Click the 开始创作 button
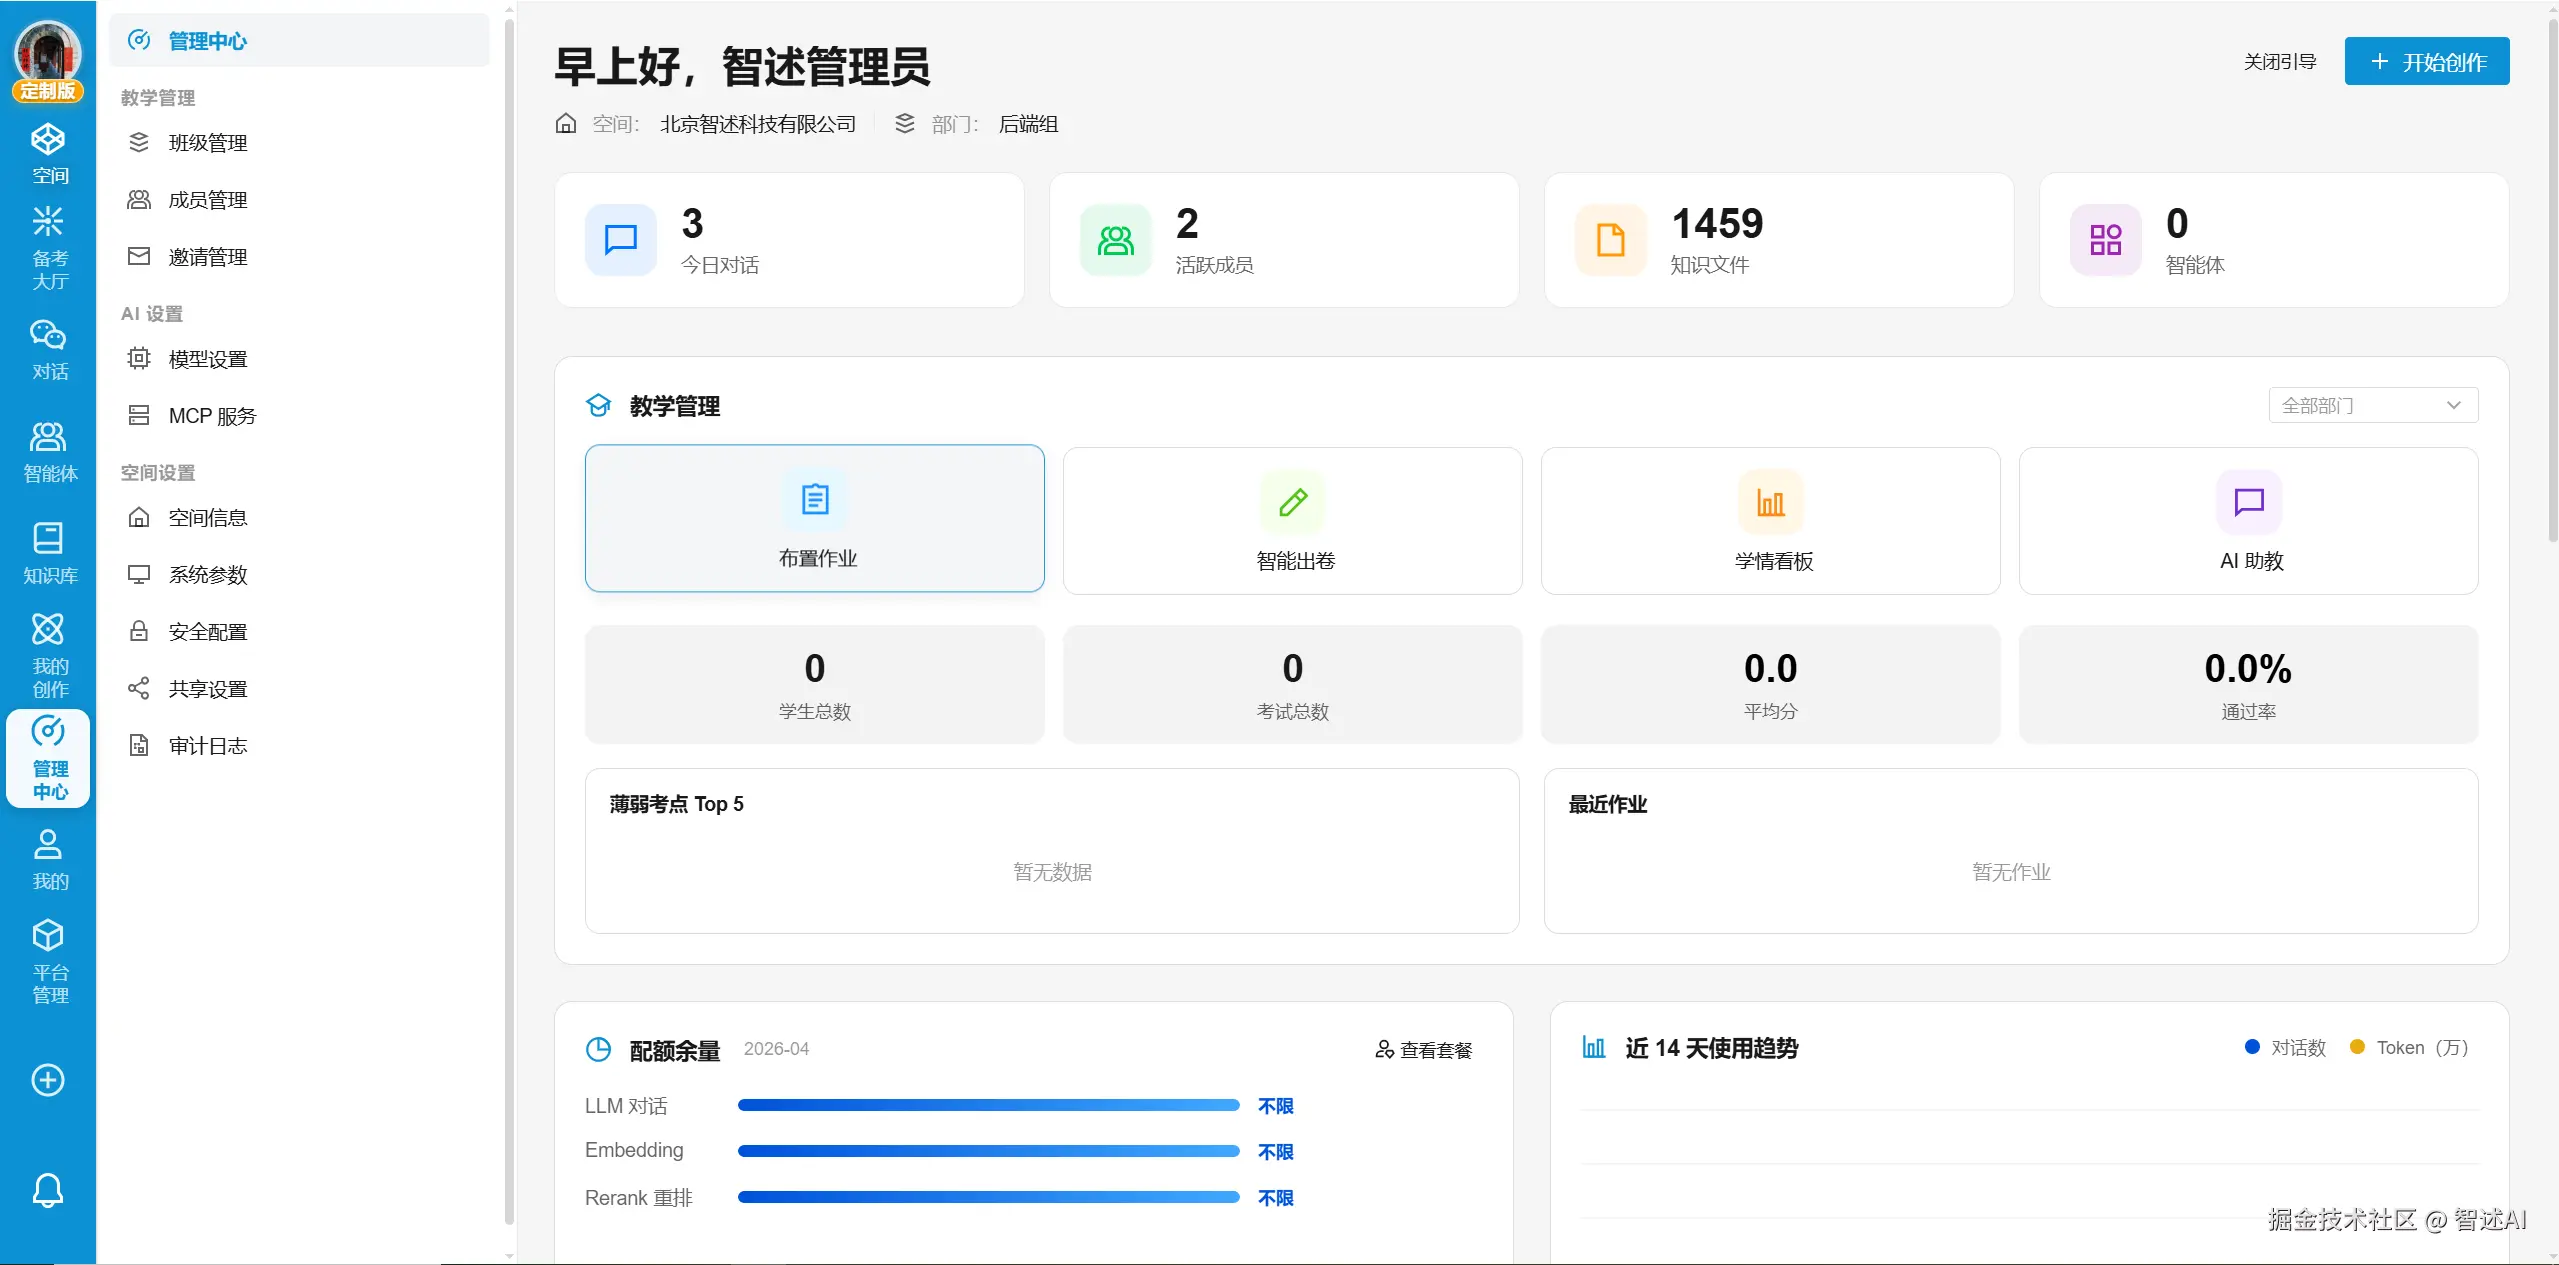Screen dimensions: 2559x1265 click(x=2426, y=62)
